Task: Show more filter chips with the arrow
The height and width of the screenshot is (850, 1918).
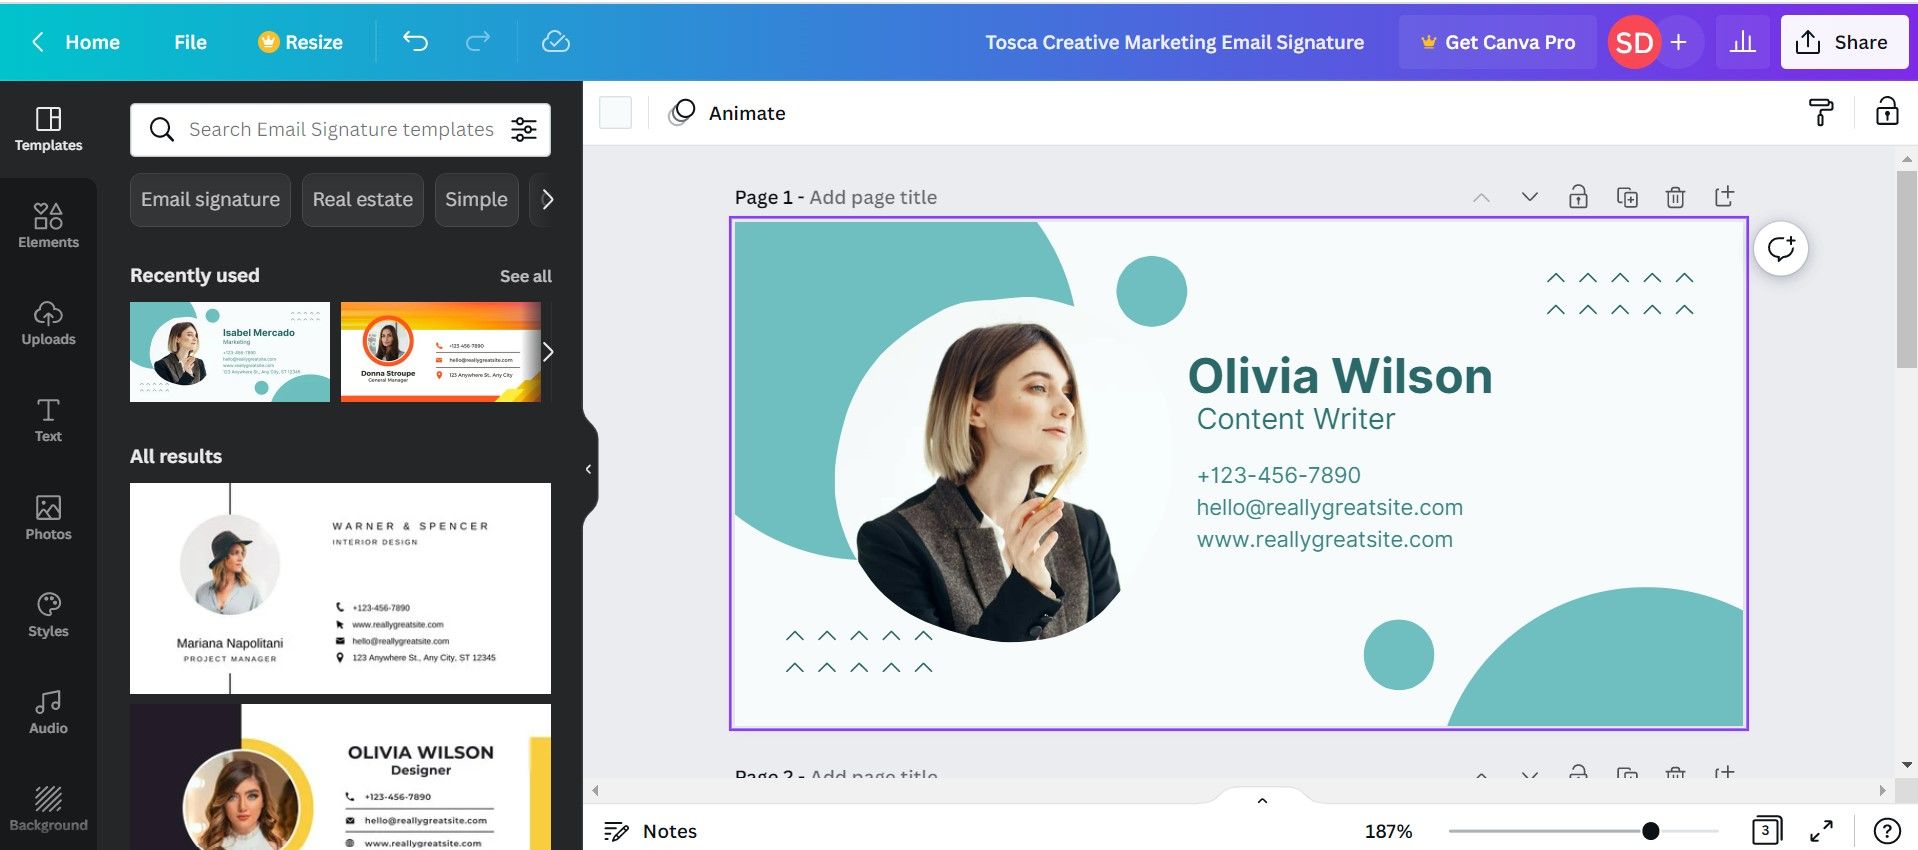Action: coord(547,199)
